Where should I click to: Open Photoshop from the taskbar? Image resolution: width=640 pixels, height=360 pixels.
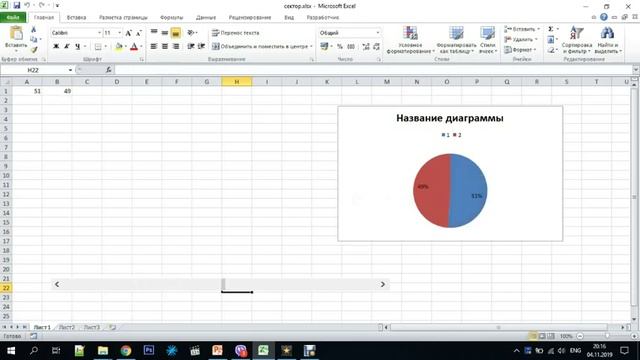click(149, 351)
